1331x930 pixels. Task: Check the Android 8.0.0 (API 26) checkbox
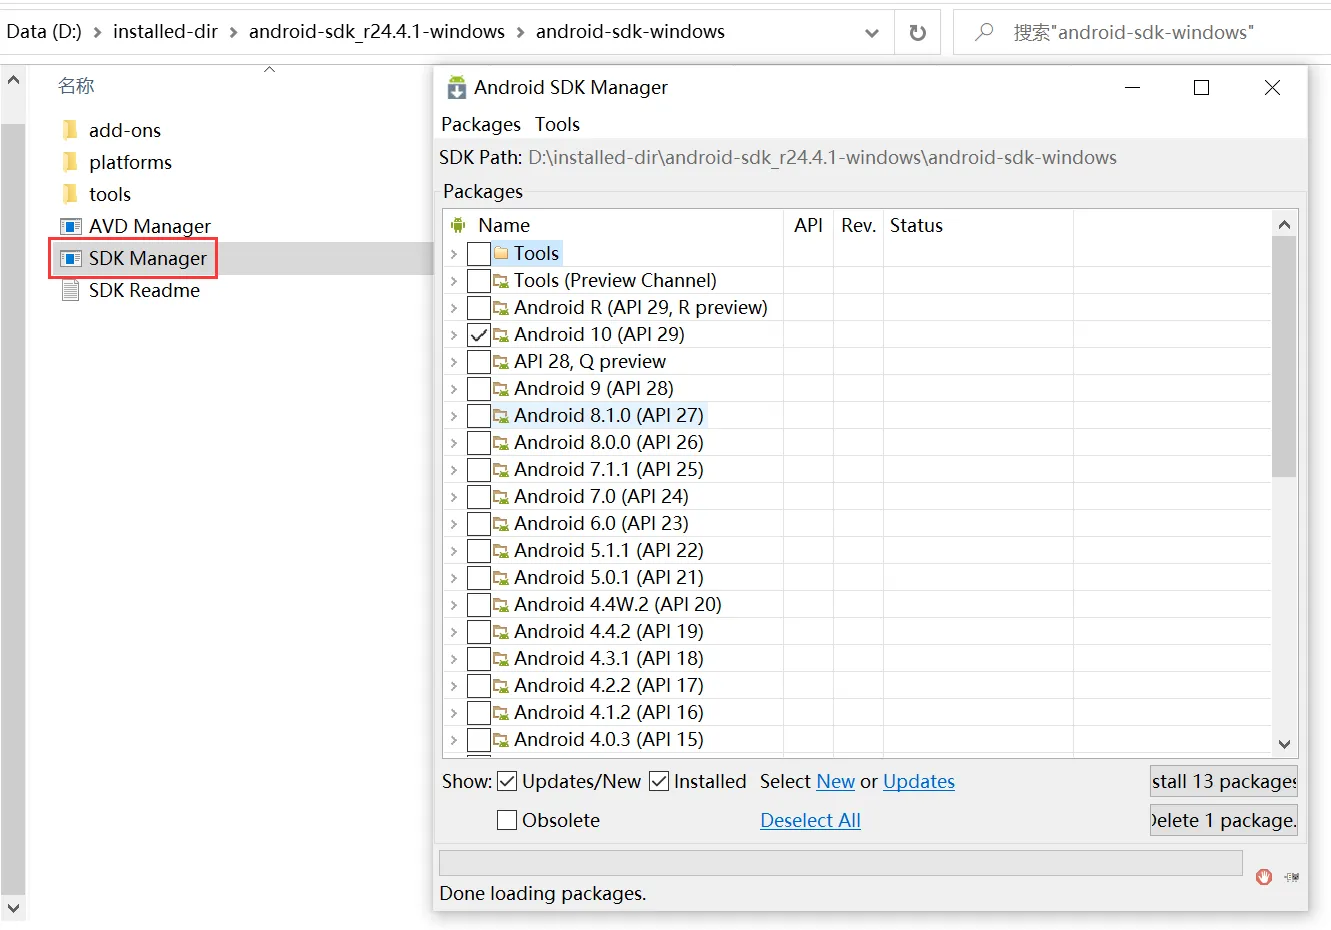pyautogui.click(x=479, y=443)
